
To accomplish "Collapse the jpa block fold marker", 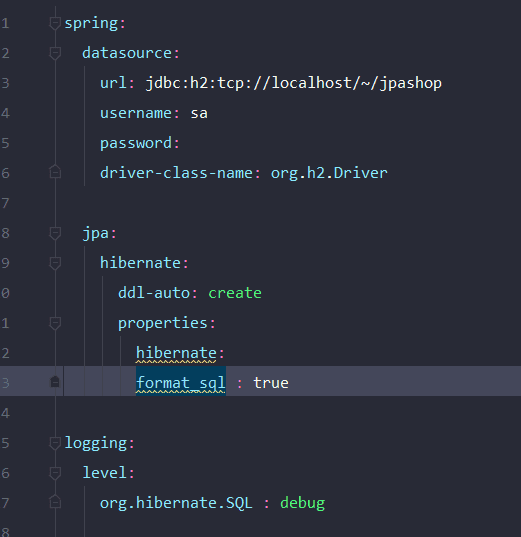I will [55, 233].
